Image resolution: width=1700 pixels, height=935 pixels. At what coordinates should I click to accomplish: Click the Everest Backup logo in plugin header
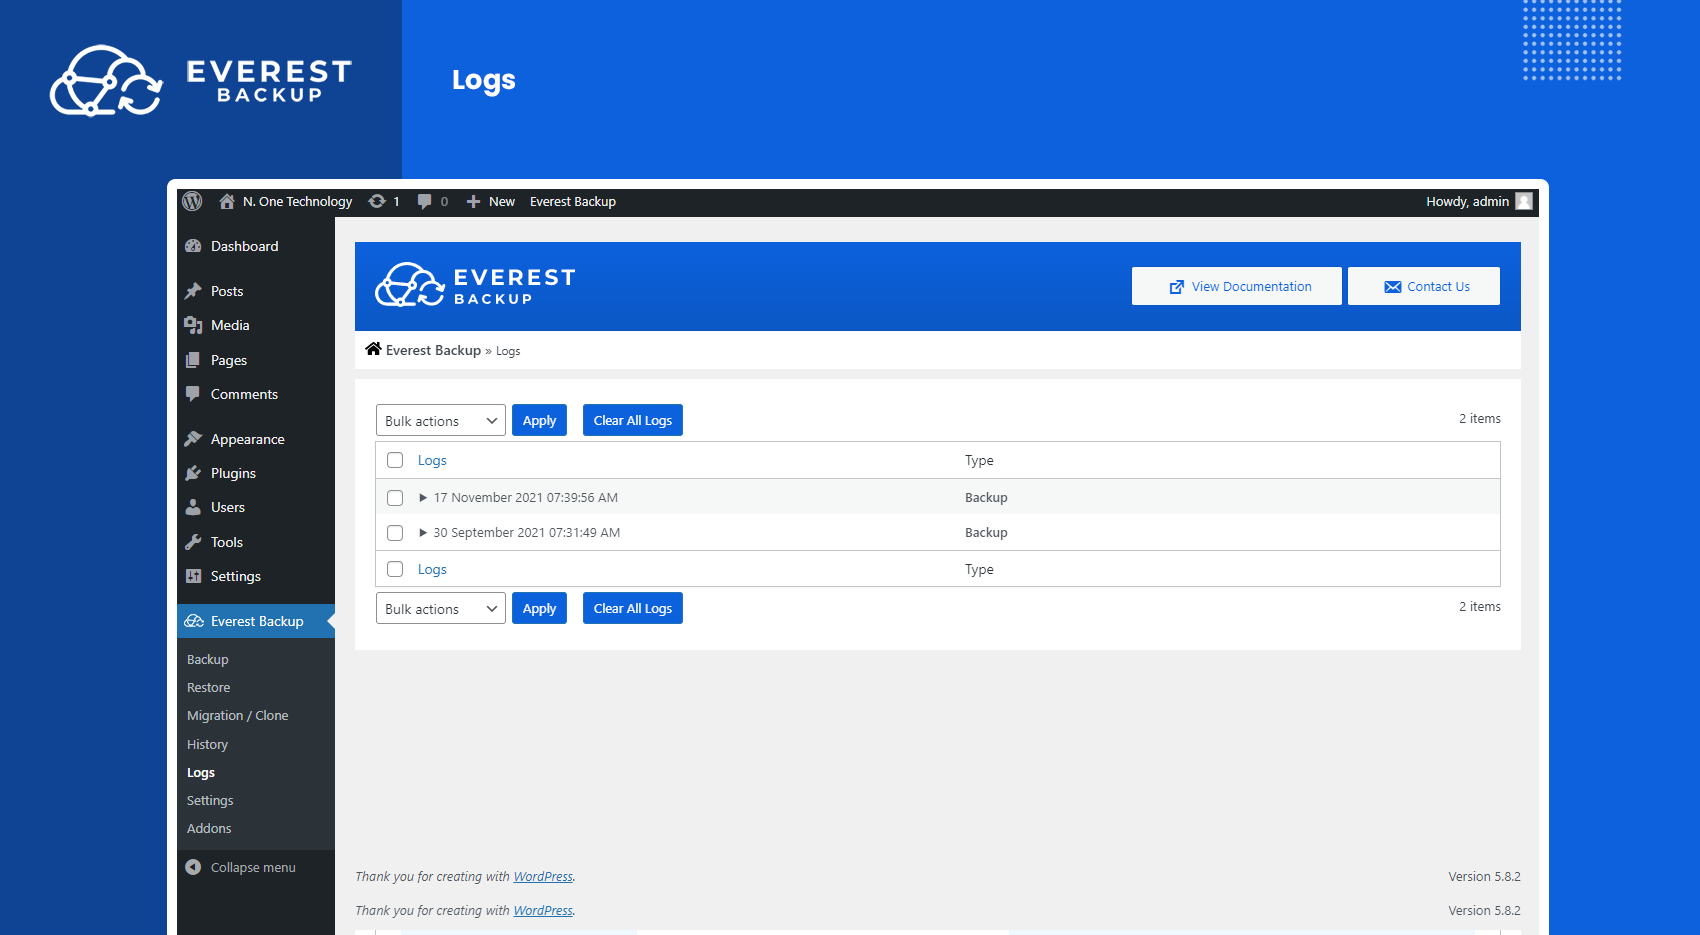point(475,285)
